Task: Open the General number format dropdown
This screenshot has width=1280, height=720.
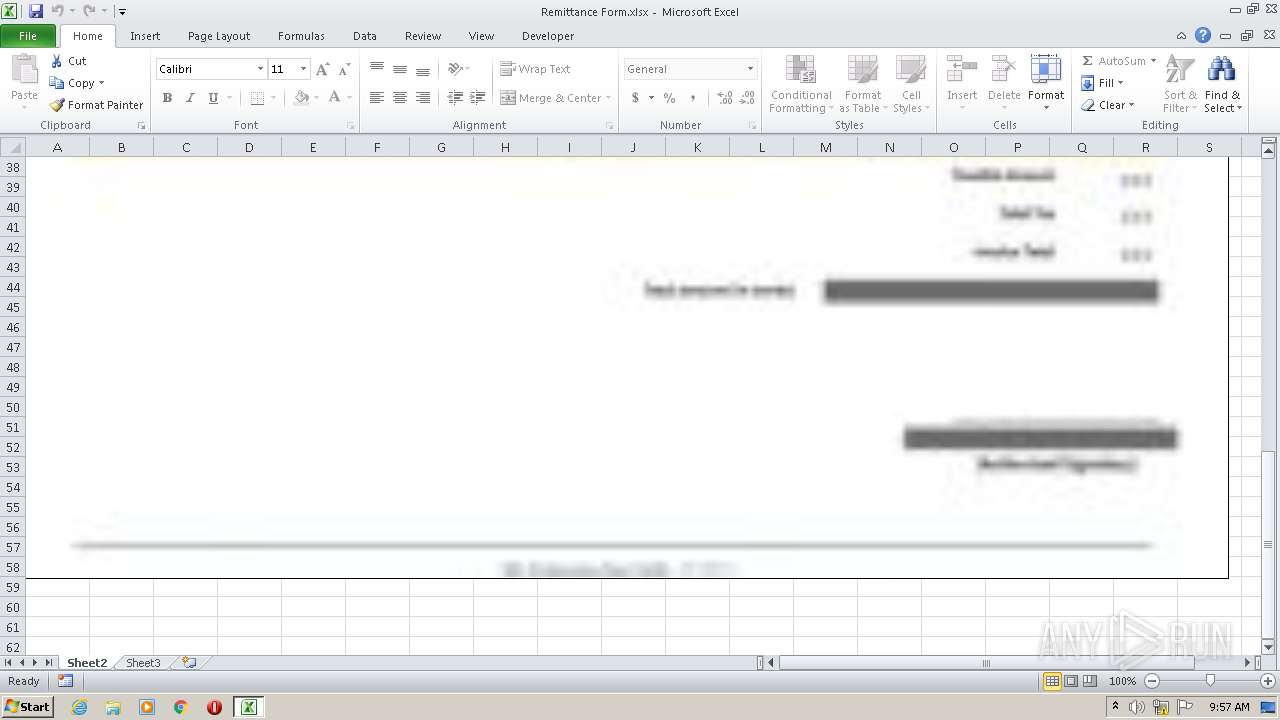Action: 750,69
